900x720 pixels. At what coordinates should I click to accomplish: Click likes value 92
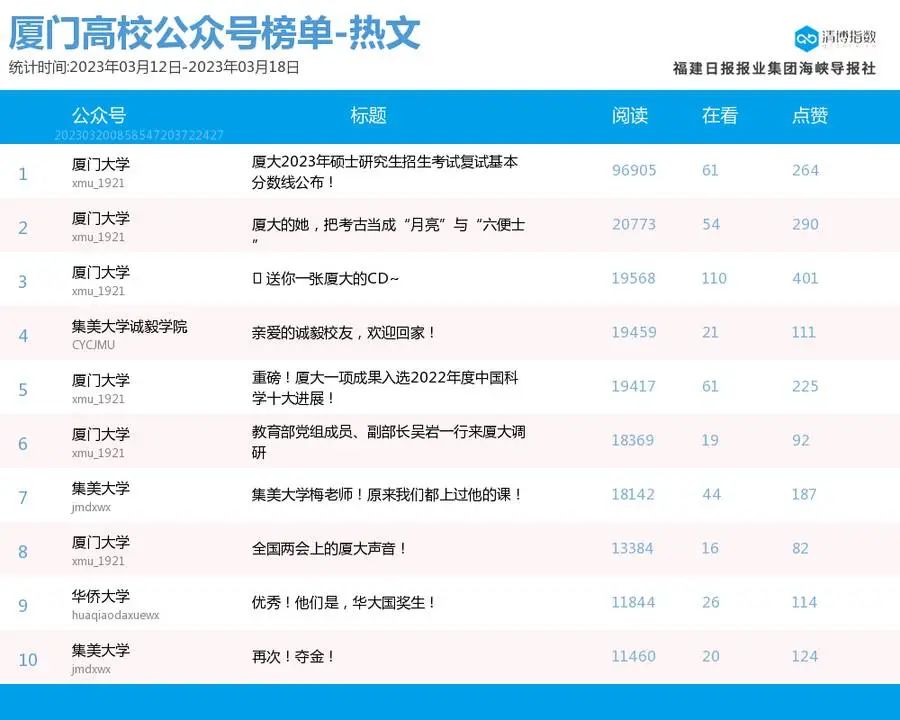click(x=801, y=440)
